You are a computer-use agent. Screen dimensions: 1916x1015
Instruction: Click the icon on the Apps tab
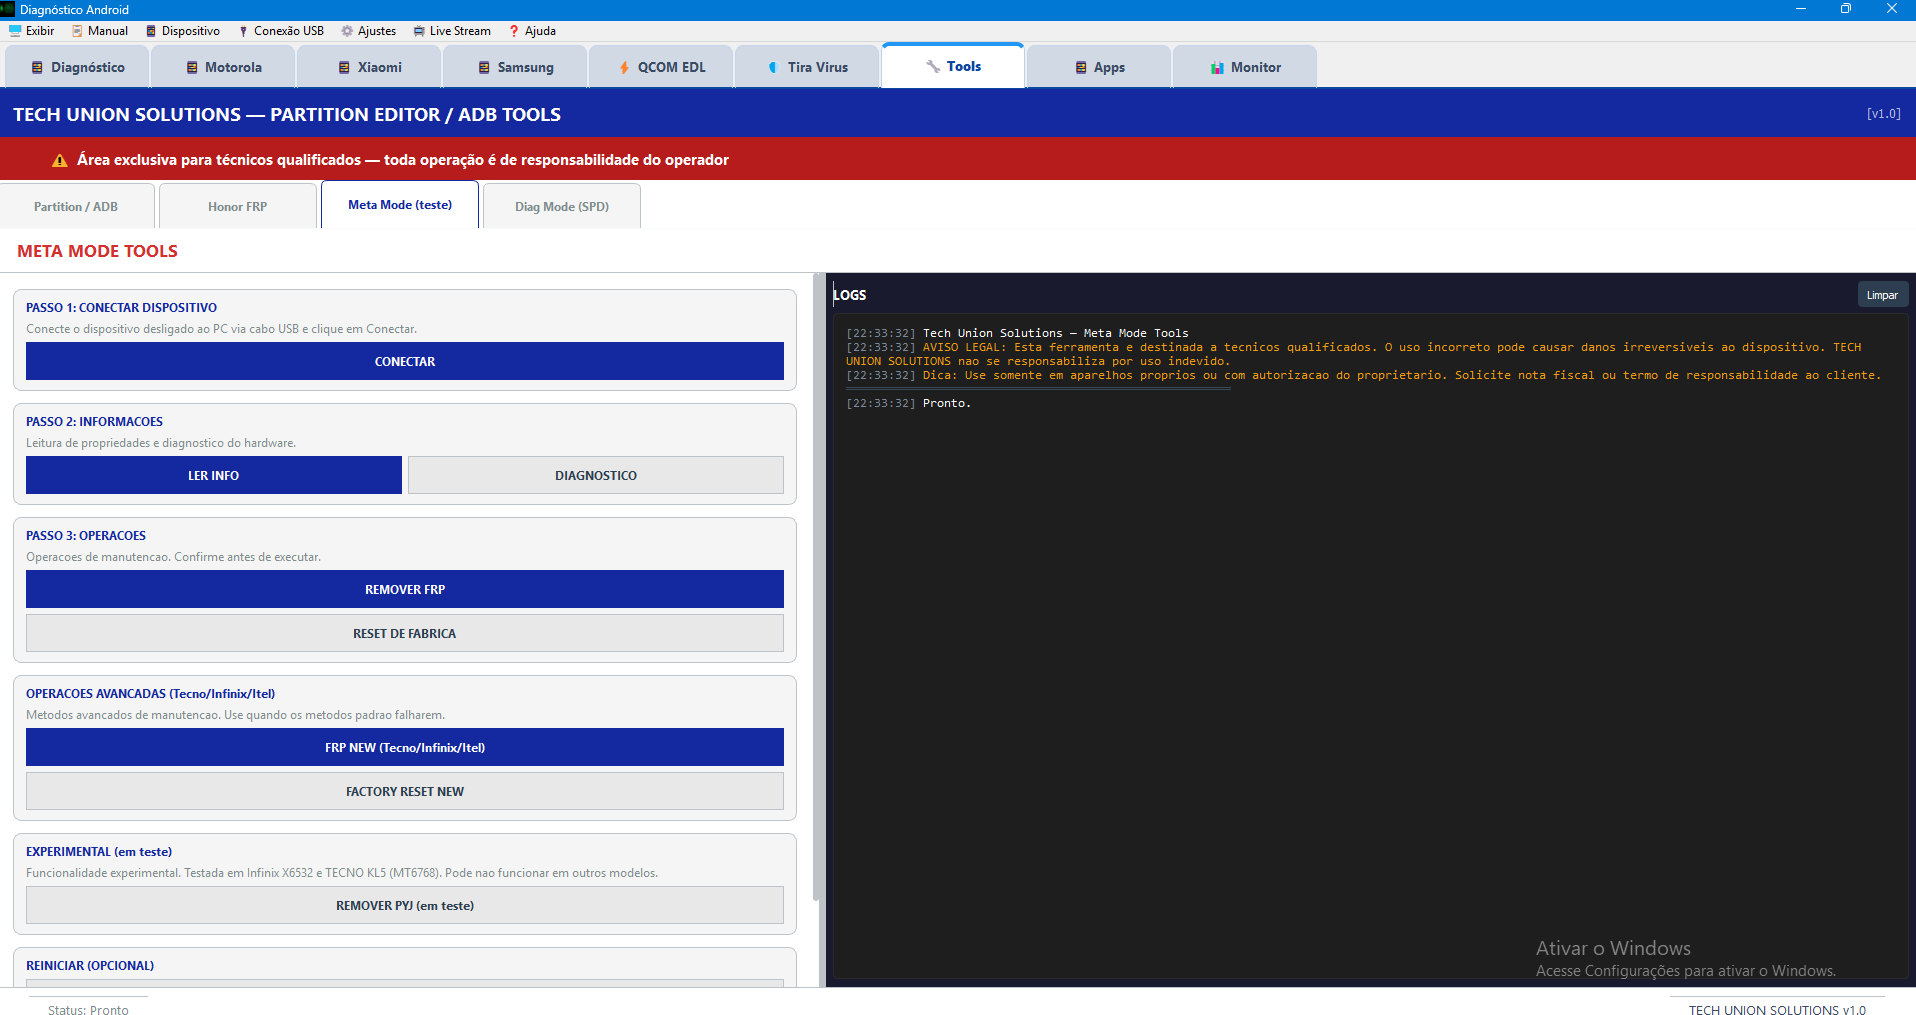(1081, 68)
